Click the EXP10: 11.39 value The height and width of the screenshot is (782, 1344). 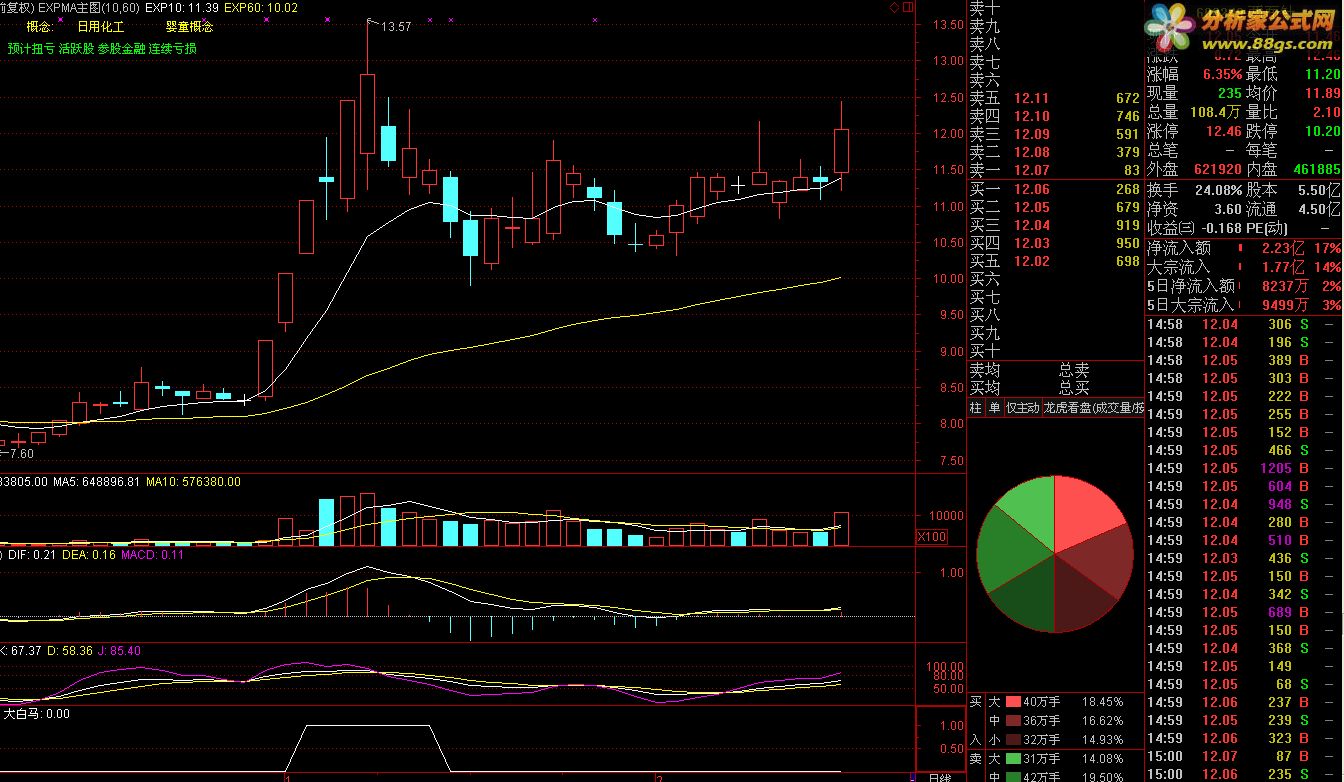click(x=181, y=7)
